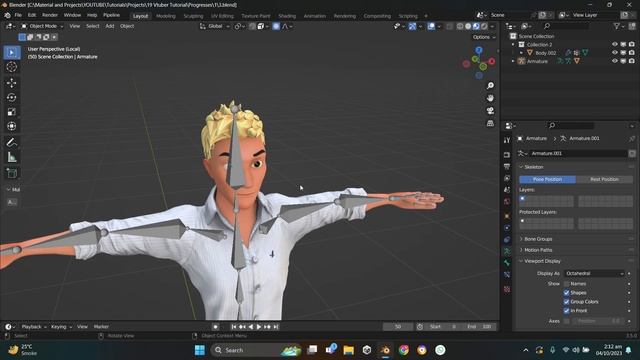Click the pan view hand icon
Screen dimensions: 640x360
coord(490,98)
